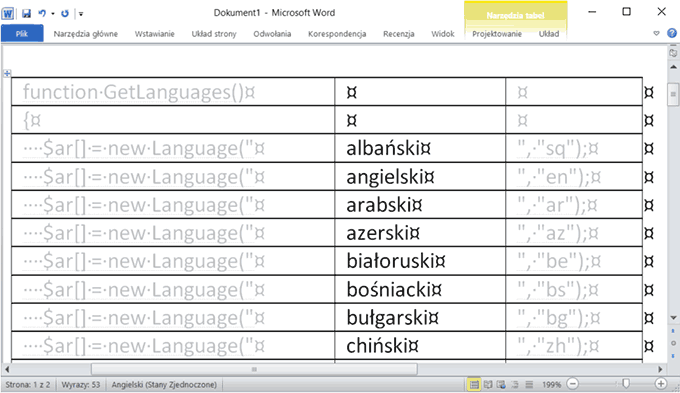The width and height of the screenshot is (680, 393).
Task: Switch to Draft view icon
Action: click(x=529, y=384)
